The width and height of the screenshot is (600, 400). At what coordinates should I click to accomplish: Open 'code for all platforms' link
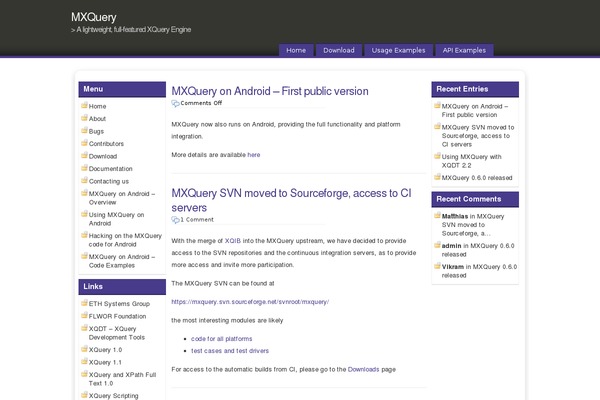[222, 339]
